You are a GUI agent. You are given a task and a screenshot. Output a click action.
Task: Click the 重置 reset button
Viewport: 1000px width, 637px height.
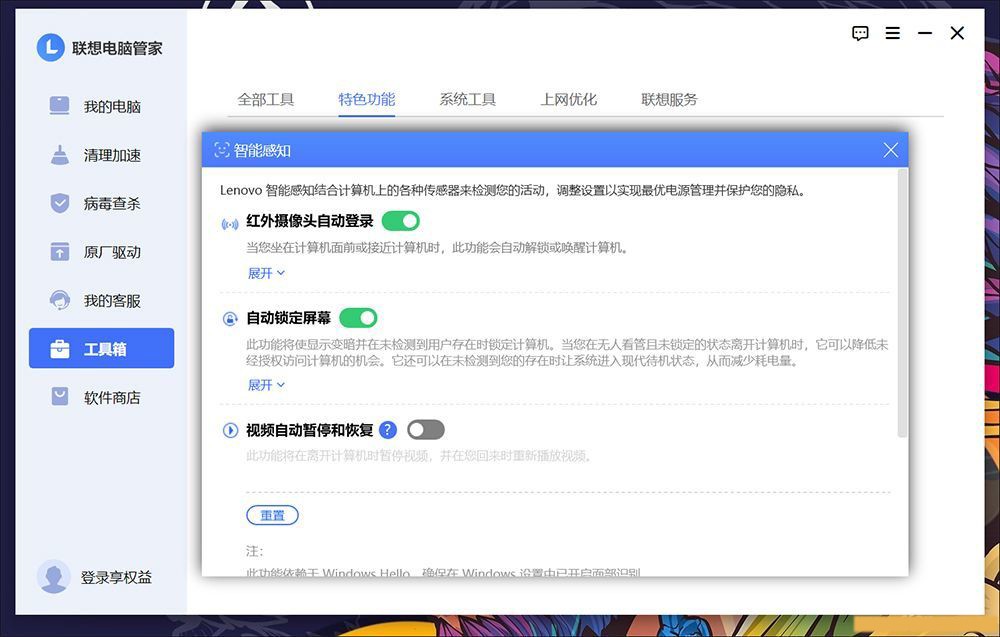(272, 515)
